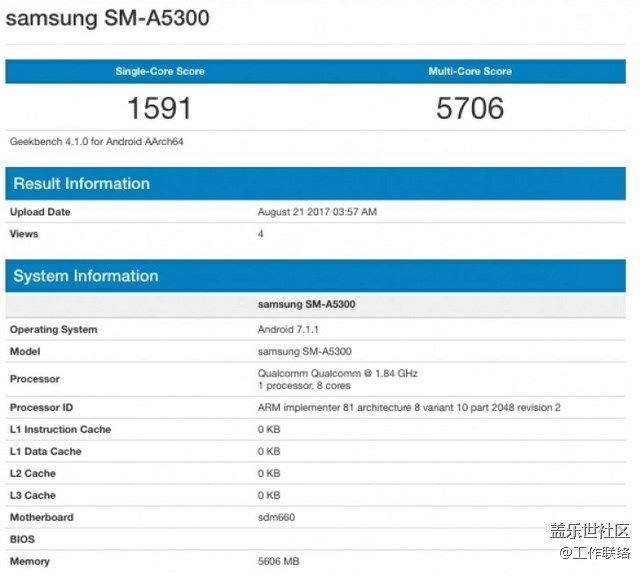This screenshot has width=640, height=576.
Task: Click the ARM implementer 81 Processor ID value
Action: click(409, 407)
